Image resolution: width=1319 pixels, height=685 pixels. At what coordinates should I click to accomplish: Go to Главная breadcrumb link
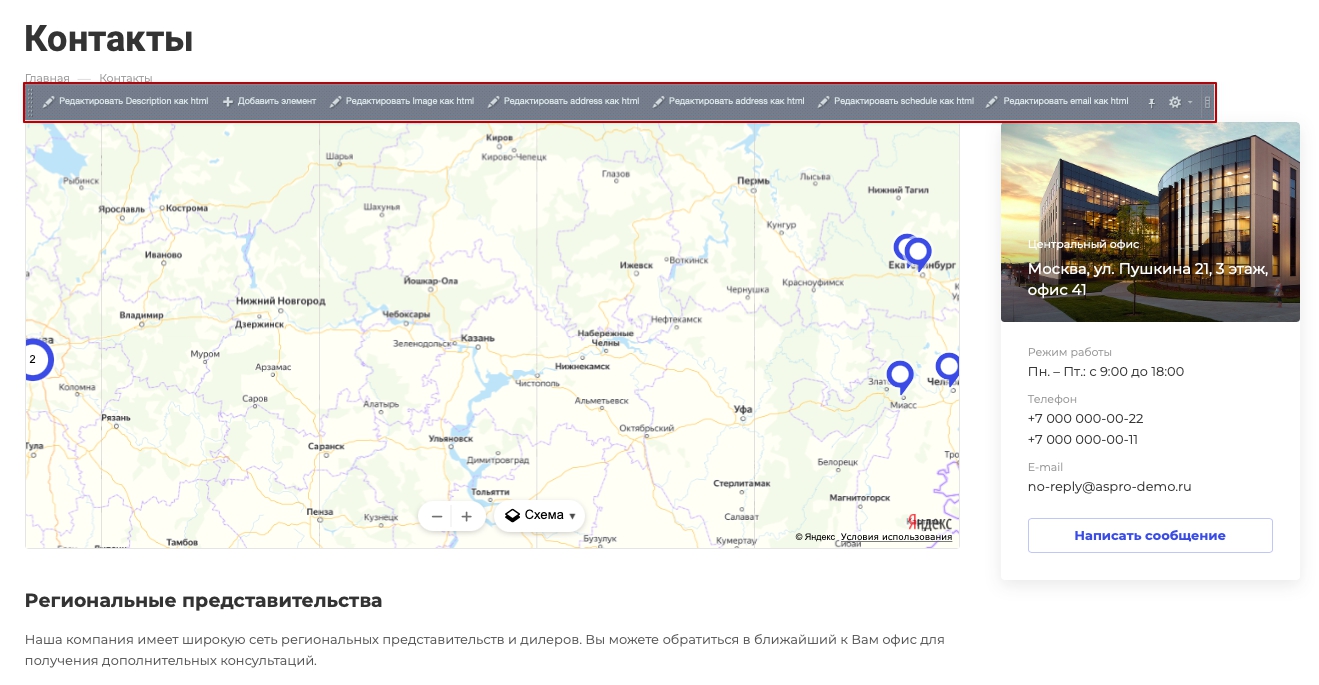coord(47,77)
